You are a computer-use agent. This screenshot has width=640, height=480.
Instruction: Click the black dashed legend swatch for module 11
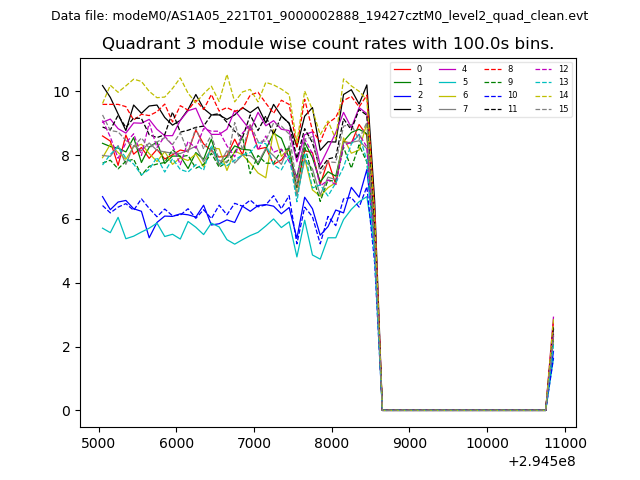click(494, 108)
